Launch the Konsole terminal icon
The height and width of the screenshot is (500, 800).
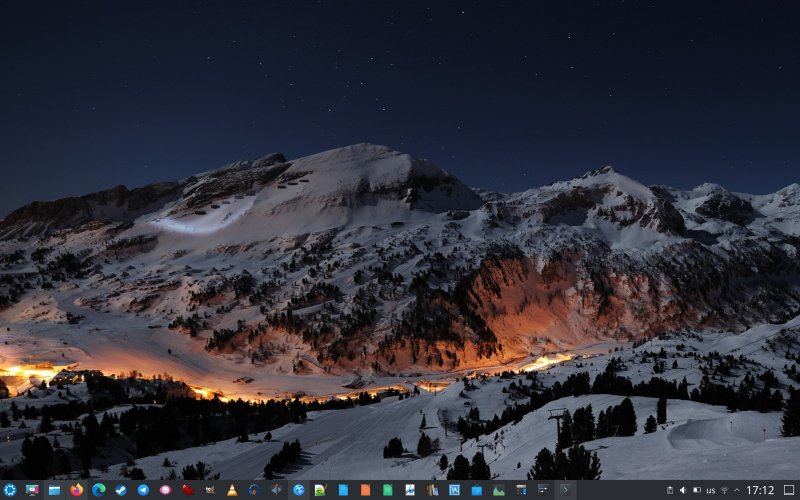(x=565, y=490)
